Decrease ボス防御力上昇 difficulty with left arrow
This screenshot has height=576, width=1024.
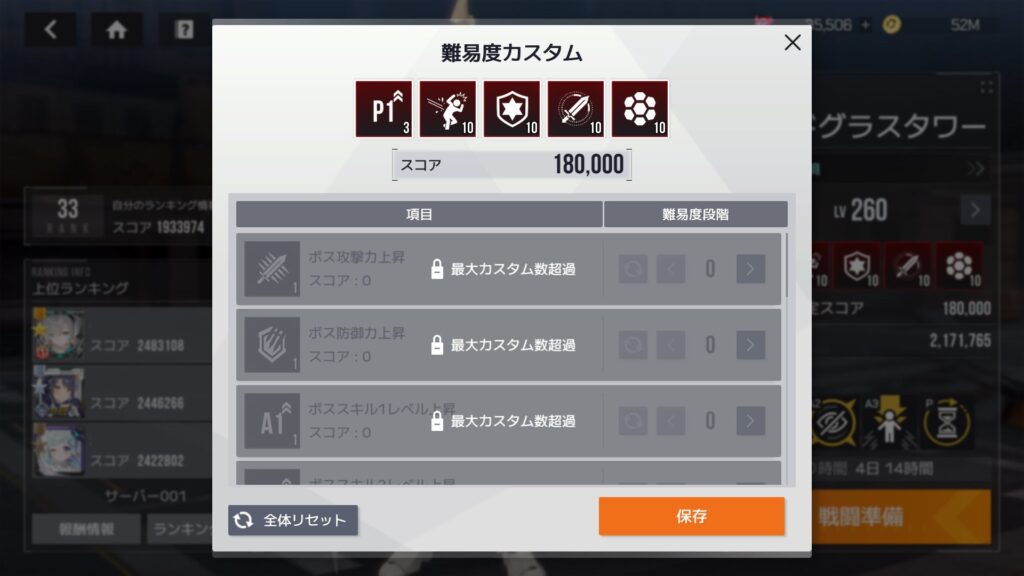pyautogui.click(x=671, y=345)
